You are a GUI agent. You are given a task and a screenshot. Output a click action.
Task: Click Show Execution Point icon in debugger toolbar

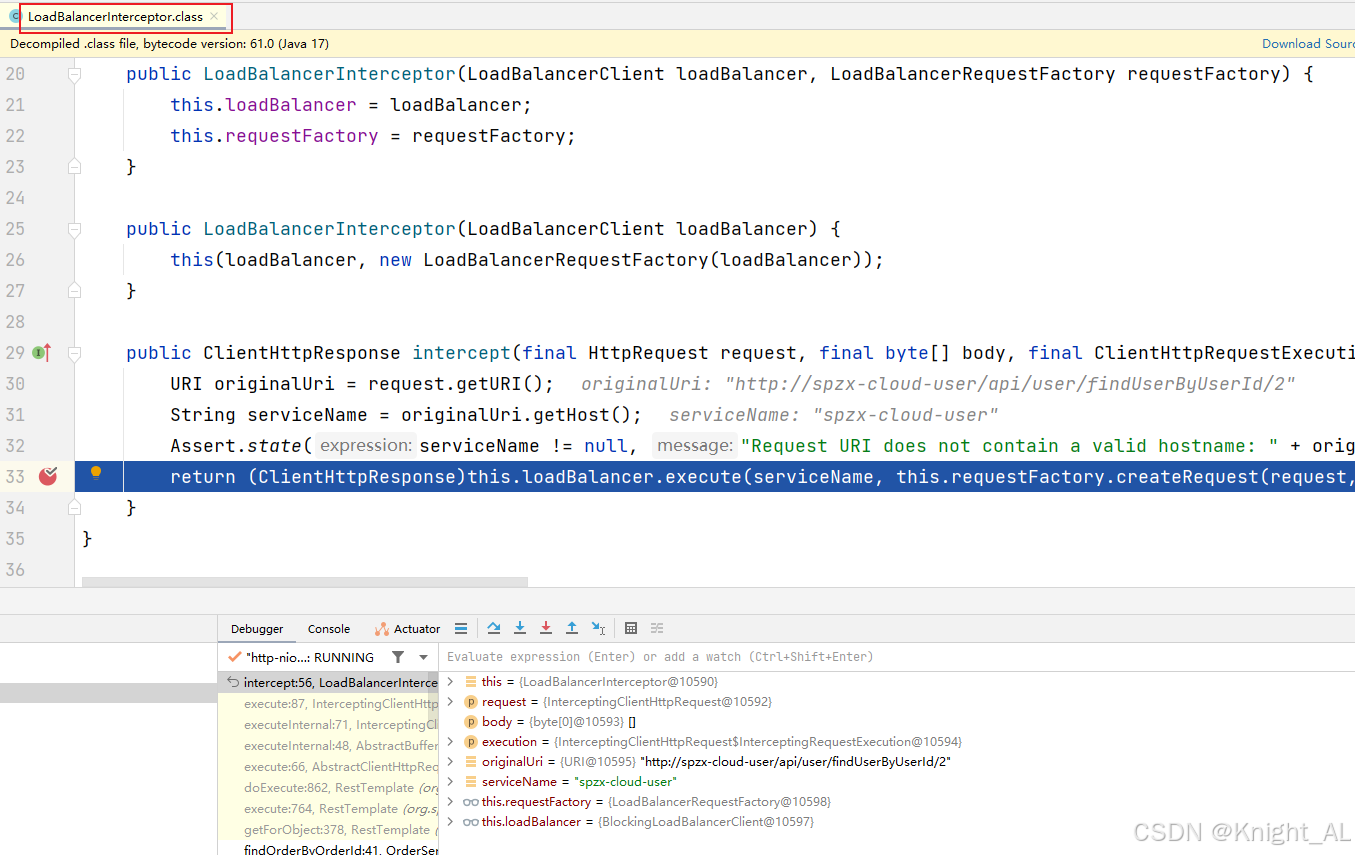461,628
